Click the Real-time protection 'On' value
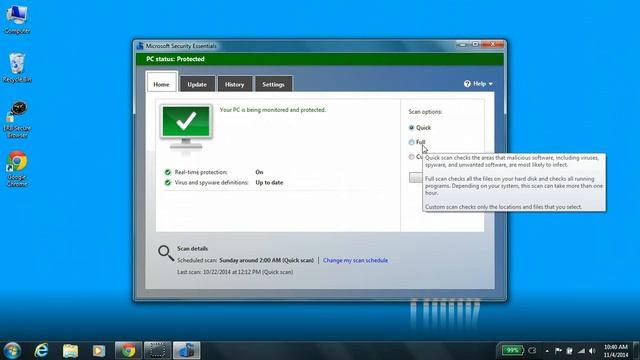The image size is (640, 360). (259, 172)
